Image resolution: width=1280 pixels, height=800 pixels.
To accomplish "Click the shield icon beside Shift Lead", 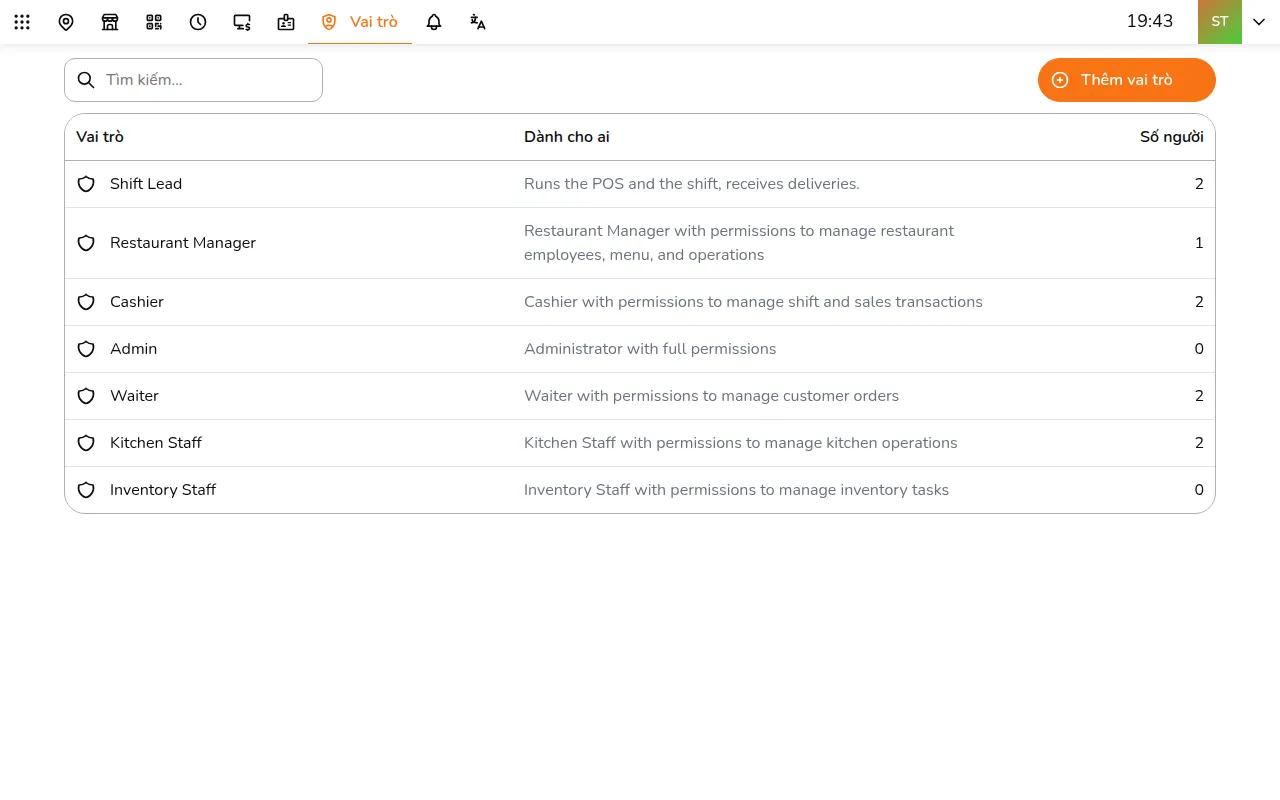I will pyautogui.click(x=86, y=184).
